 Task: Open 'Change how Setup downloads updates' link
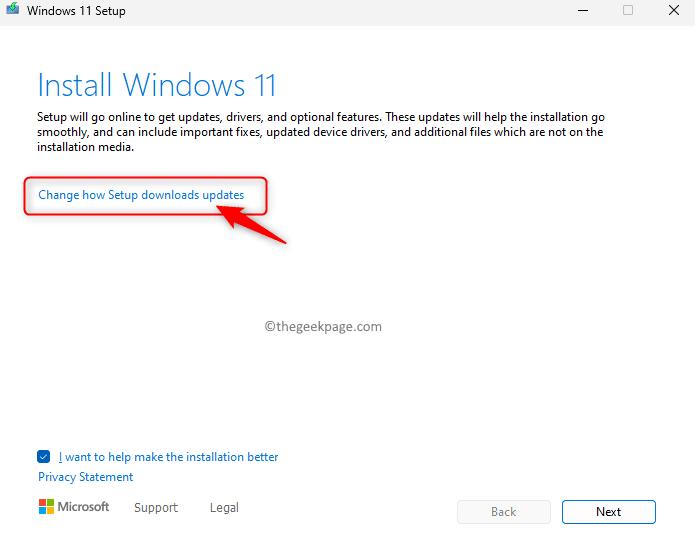(x=141, y=195)
